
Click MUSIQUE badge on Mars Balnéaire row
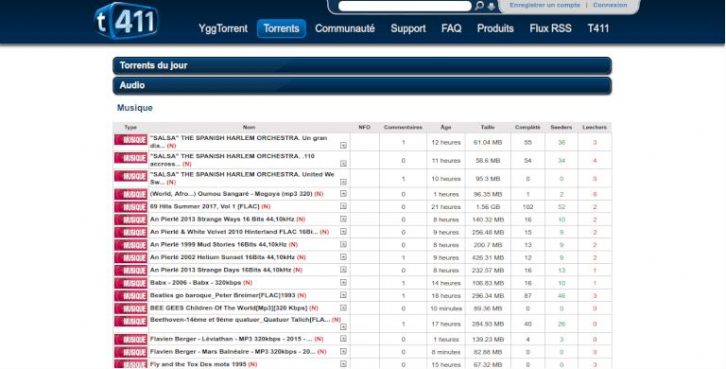131,352
